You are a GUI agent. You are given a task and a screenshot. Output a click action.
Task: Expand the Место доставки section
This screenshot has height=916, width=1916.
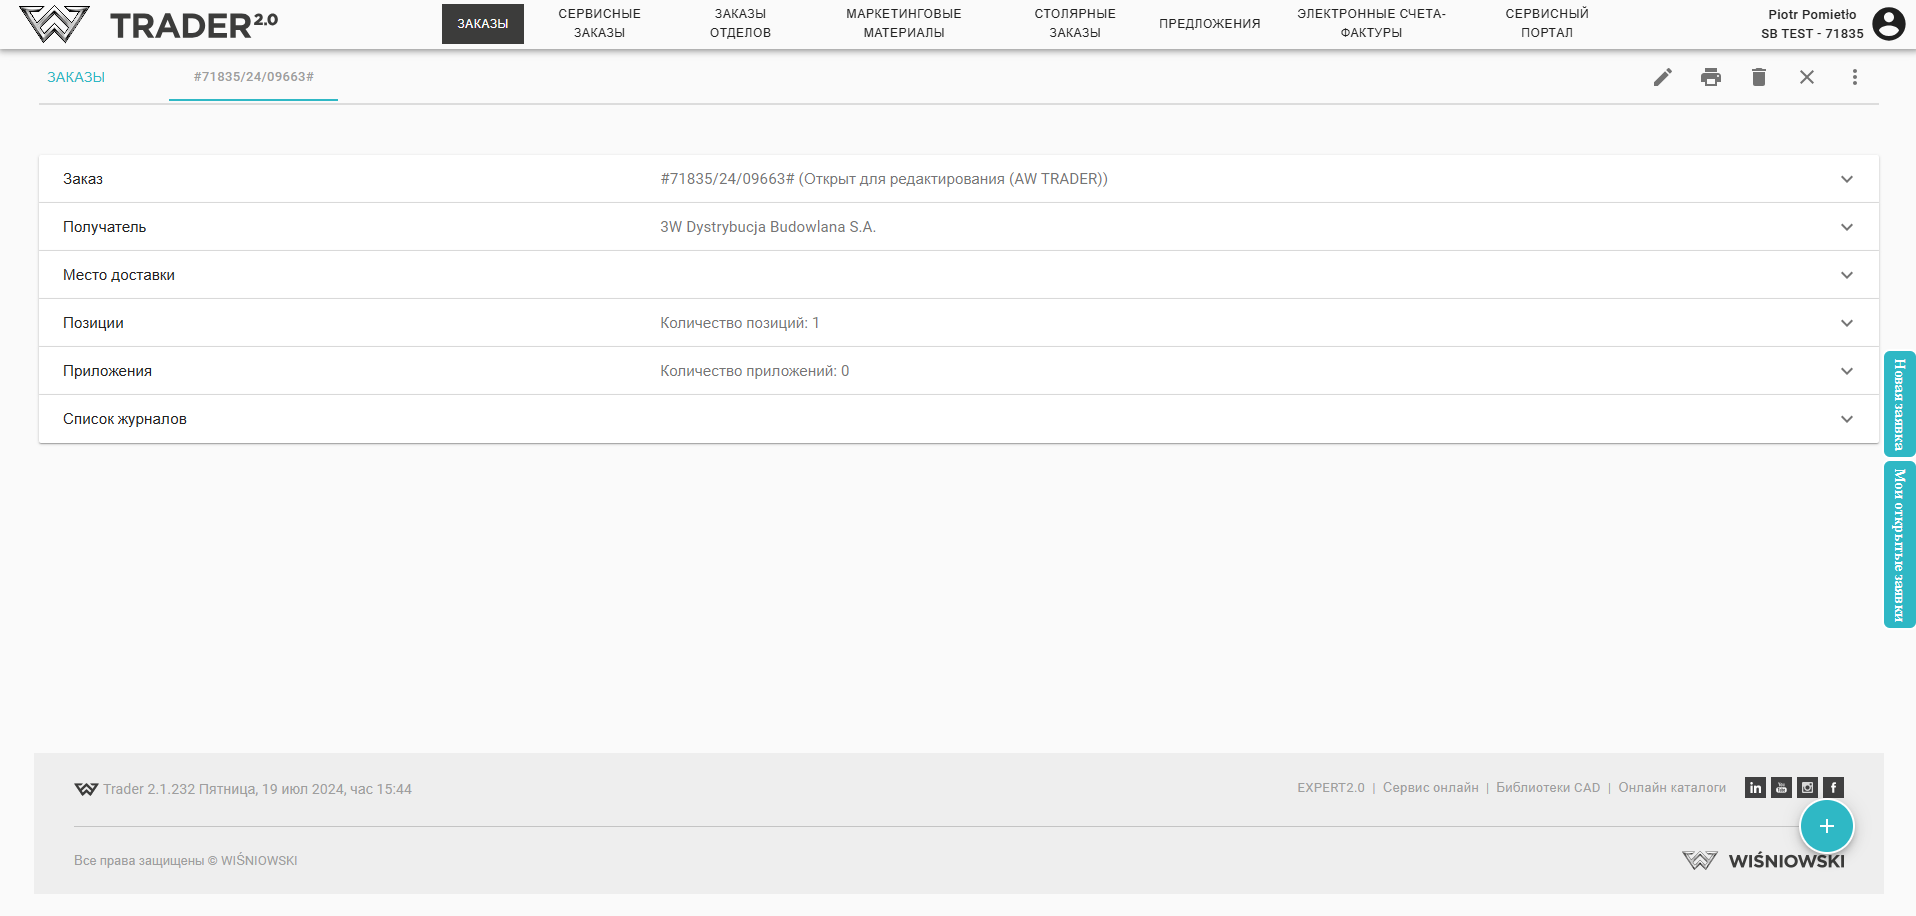(1846, 275)
